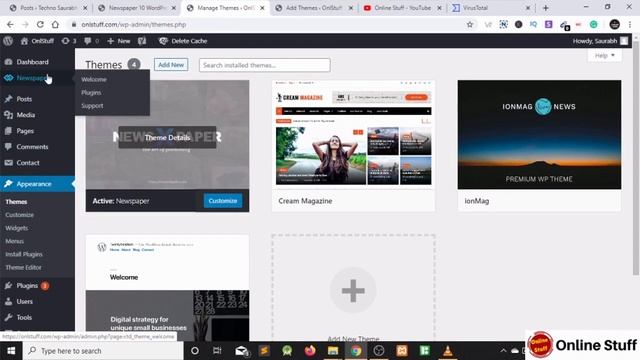Click Theme Details on Newspaper theme
This screenshot has width=640, height=360.
[167, 138]
